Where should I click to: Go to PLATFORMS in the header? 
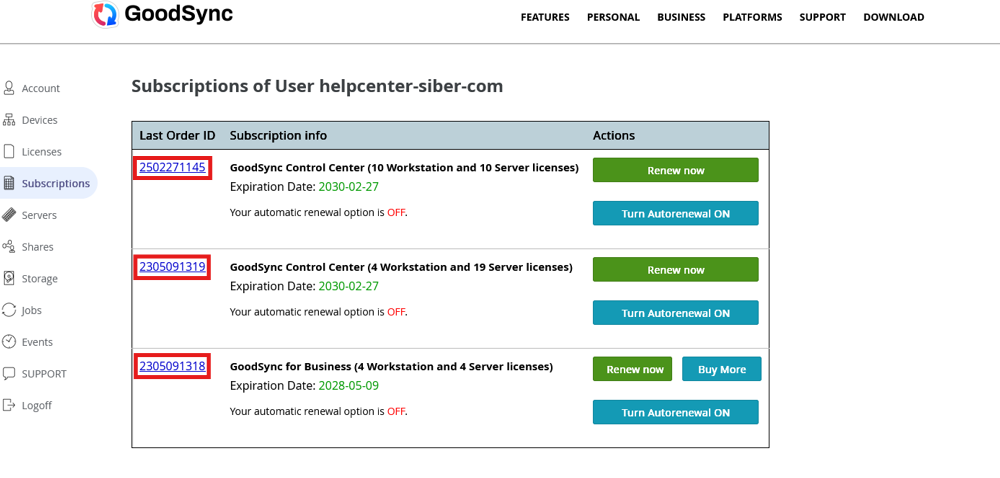point(752,17)
